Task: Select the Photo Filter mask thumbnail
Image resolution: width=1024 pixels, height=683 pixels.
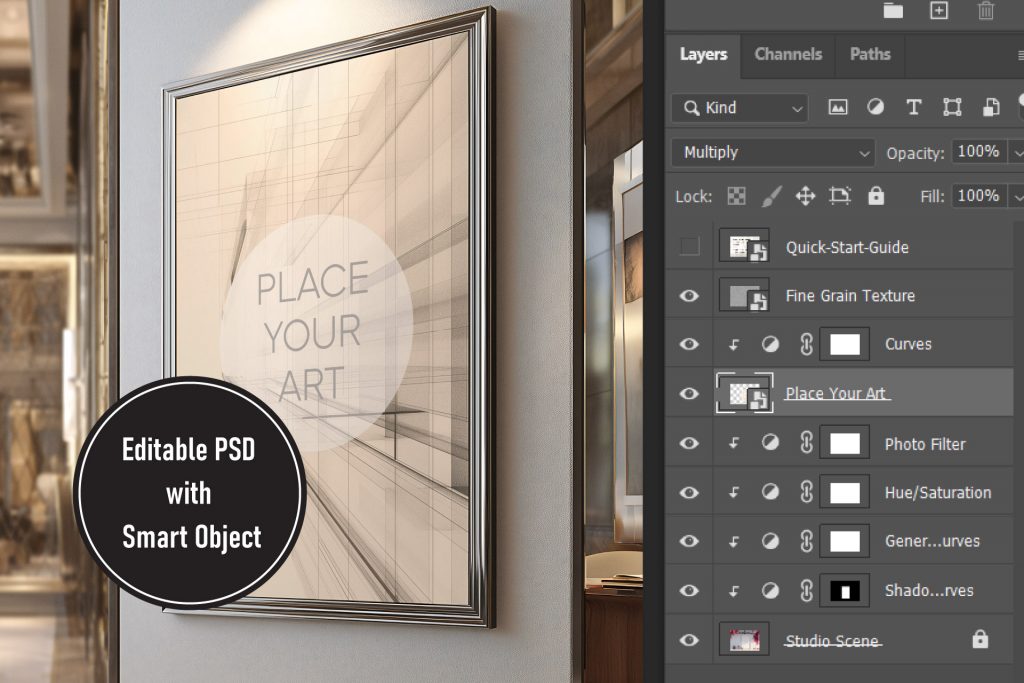Action: (x=844, y=443)
